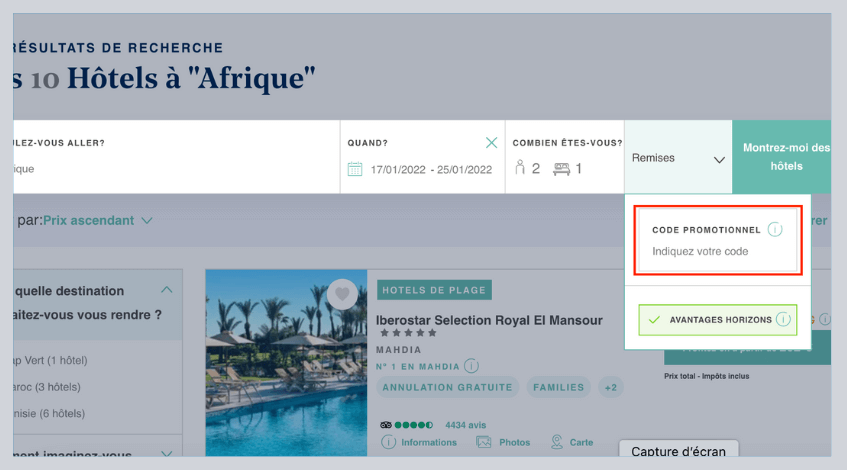
Task: Open the Remises dropdown
Action: (x=678, y=158)
